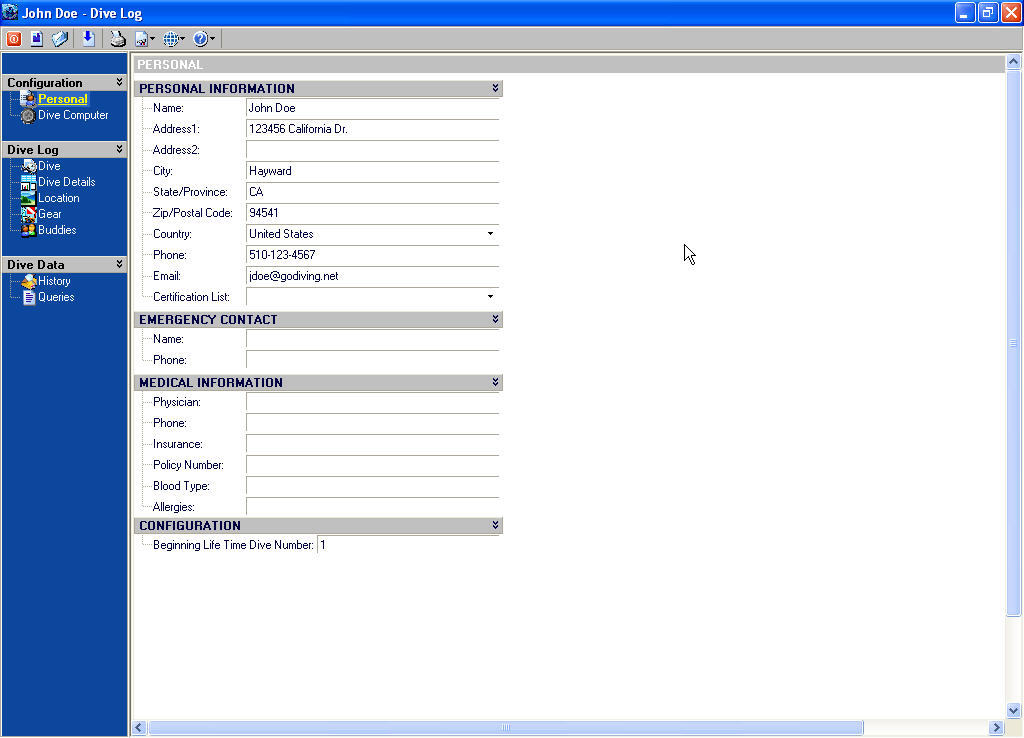Viewport: 1024px width, 738px height.
Task: Open the Country dropdown
Action: click(x=490, y=233)
